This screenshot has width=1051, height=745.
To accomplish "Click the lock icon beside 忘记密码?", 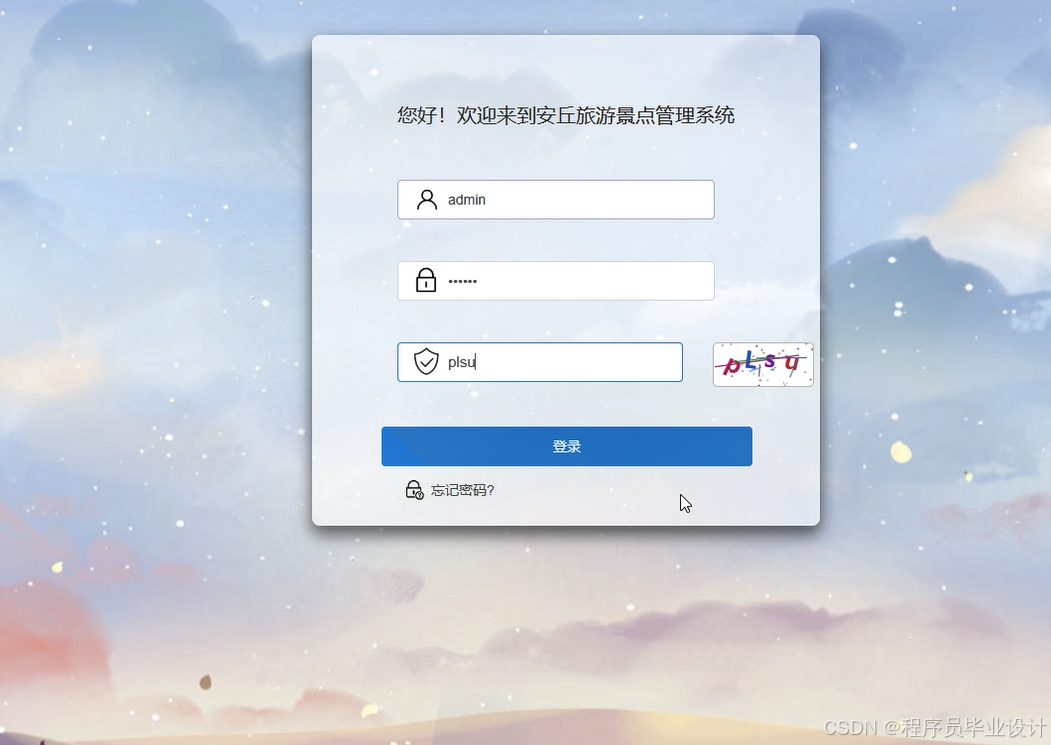I will click(x=414, y=490).
